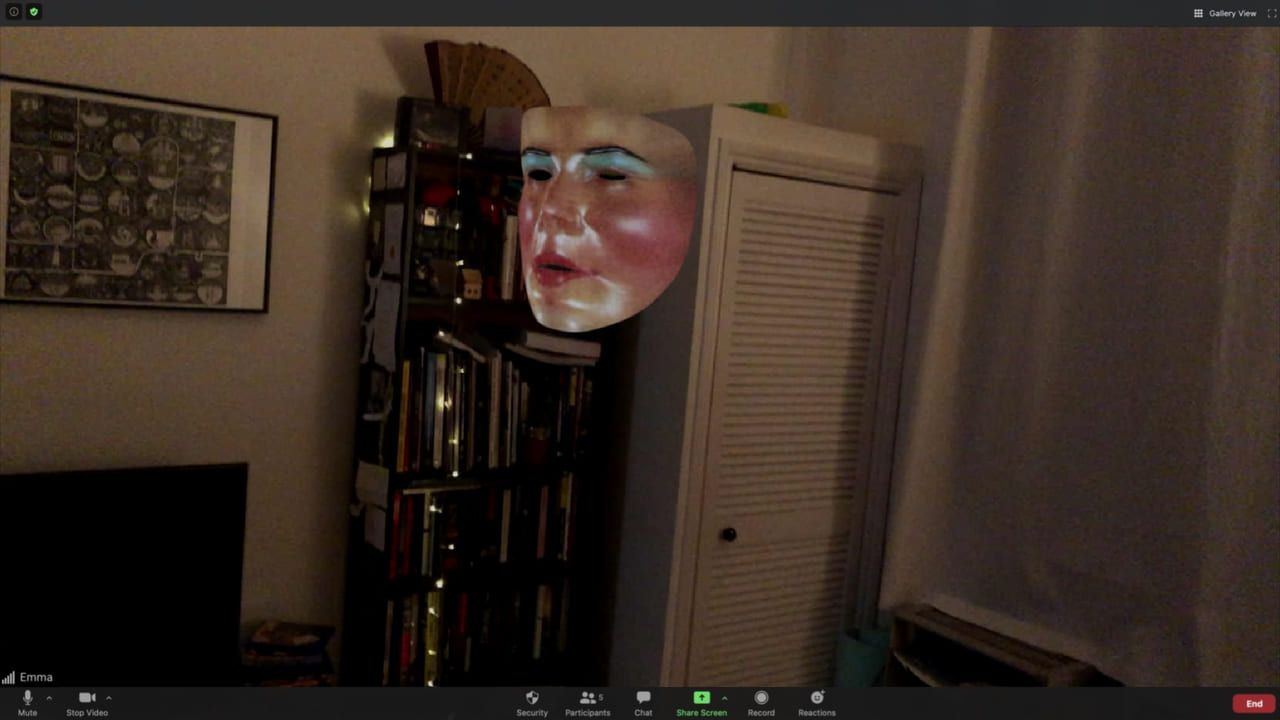Stop the video camera
The width and height of the screenshot is (1280, 720).
coord(87,702)
